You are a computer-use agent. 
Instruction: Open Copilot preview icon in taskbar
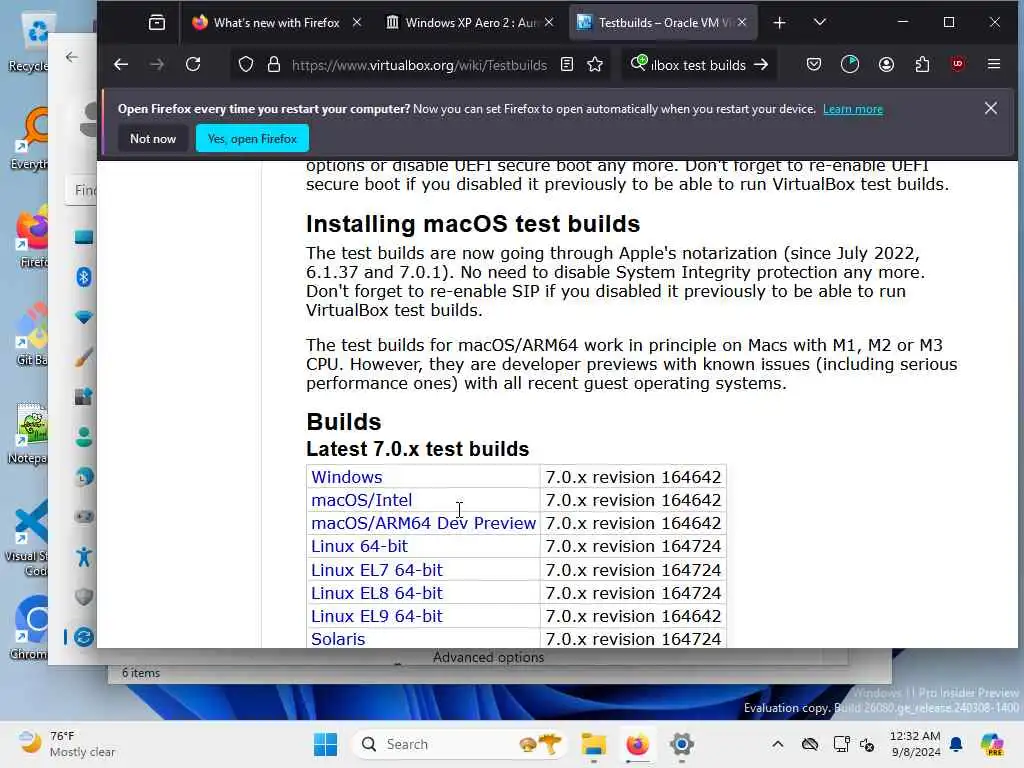coord(992,744)
